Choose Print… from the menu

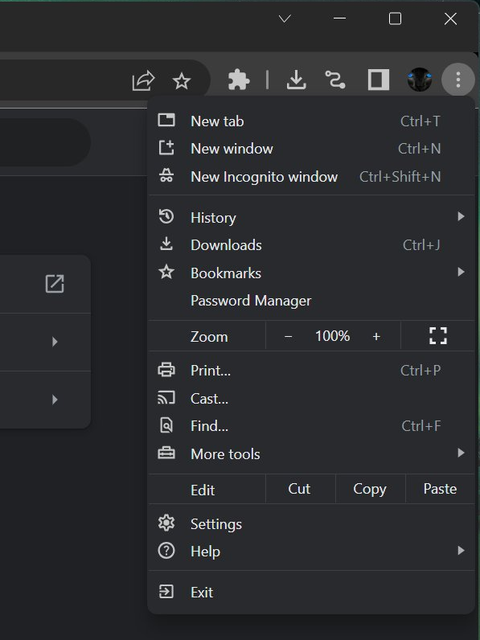(311, 370)
